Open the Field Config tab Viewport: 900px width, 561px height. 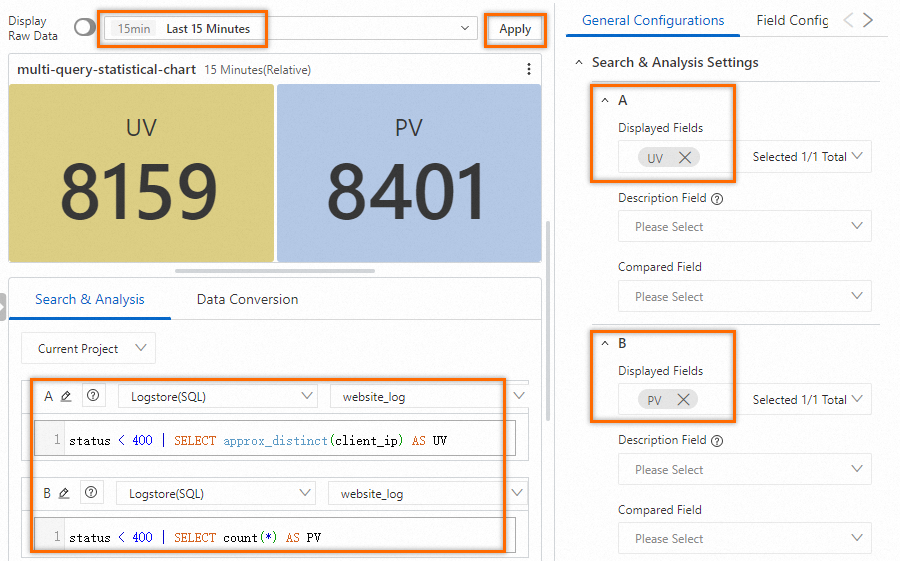(792, 20)
